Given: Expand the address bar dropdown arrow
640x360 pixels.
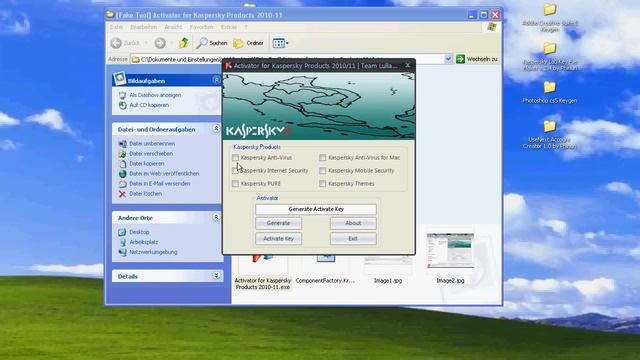Looking at the screenshot, I should (448, 59).
